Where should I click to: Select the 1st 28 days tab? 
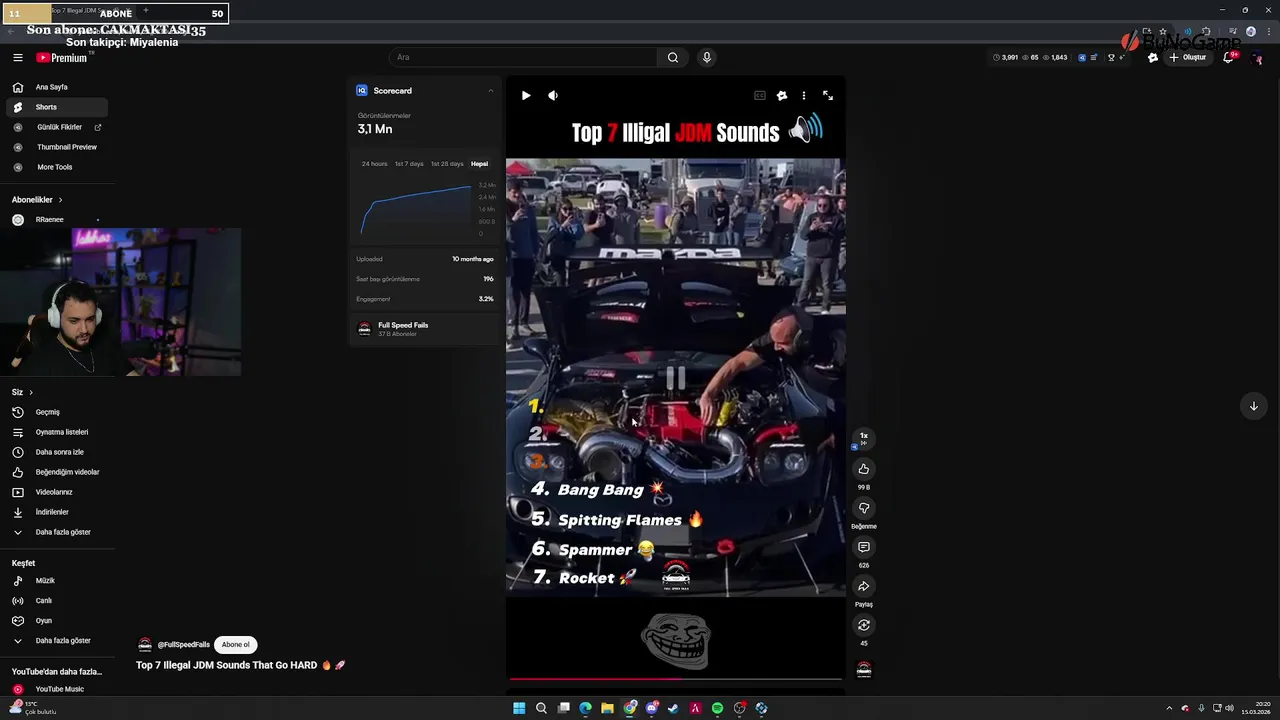click(x=447, y=164)
